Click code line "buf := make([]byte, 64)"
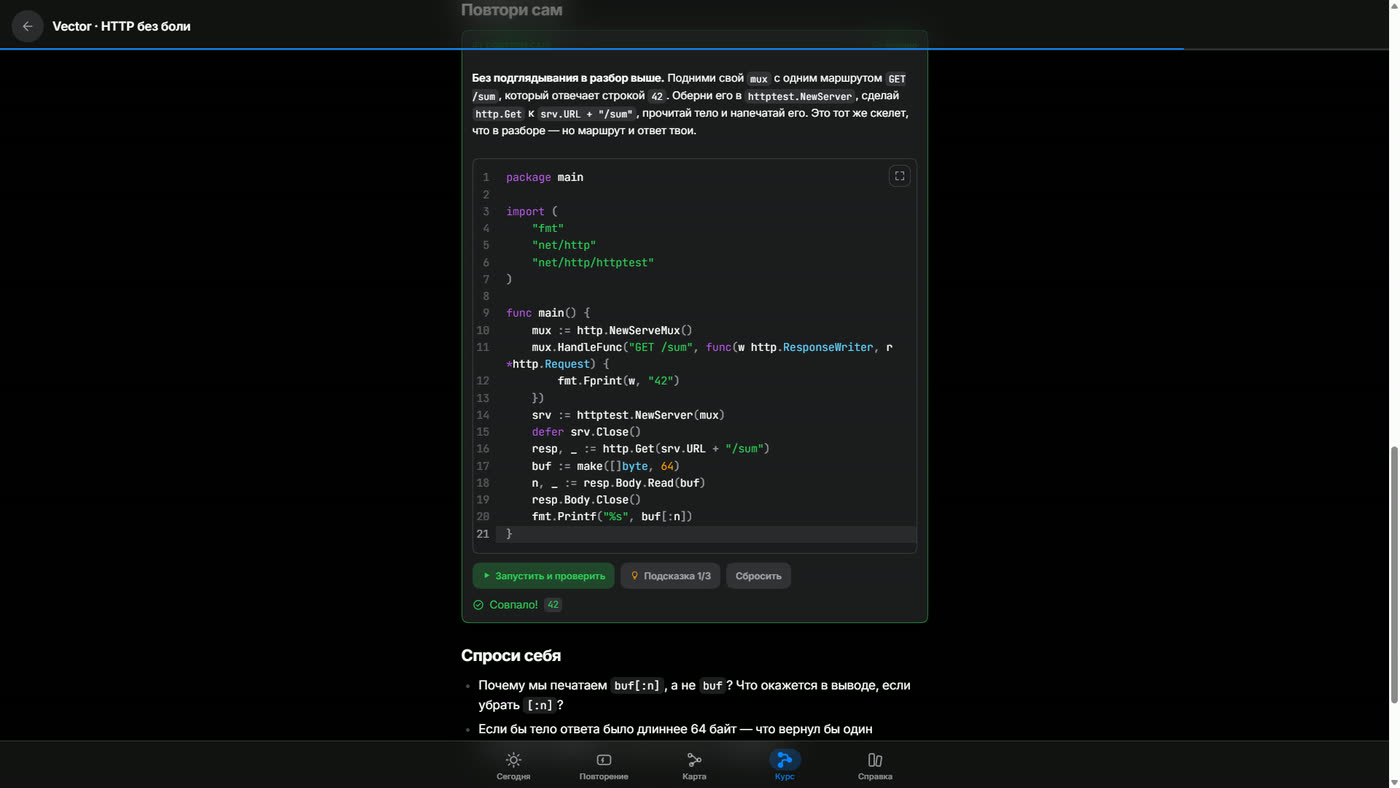 coord(606,466)
